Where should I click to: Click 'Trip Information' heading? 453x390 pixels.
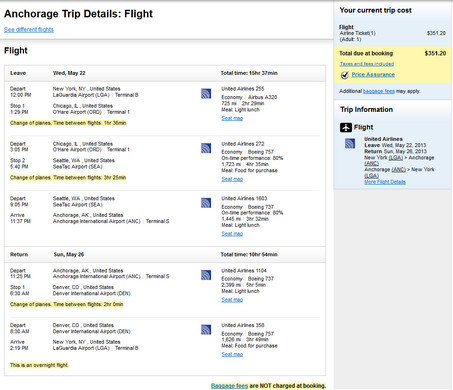(x=366, y=109)
